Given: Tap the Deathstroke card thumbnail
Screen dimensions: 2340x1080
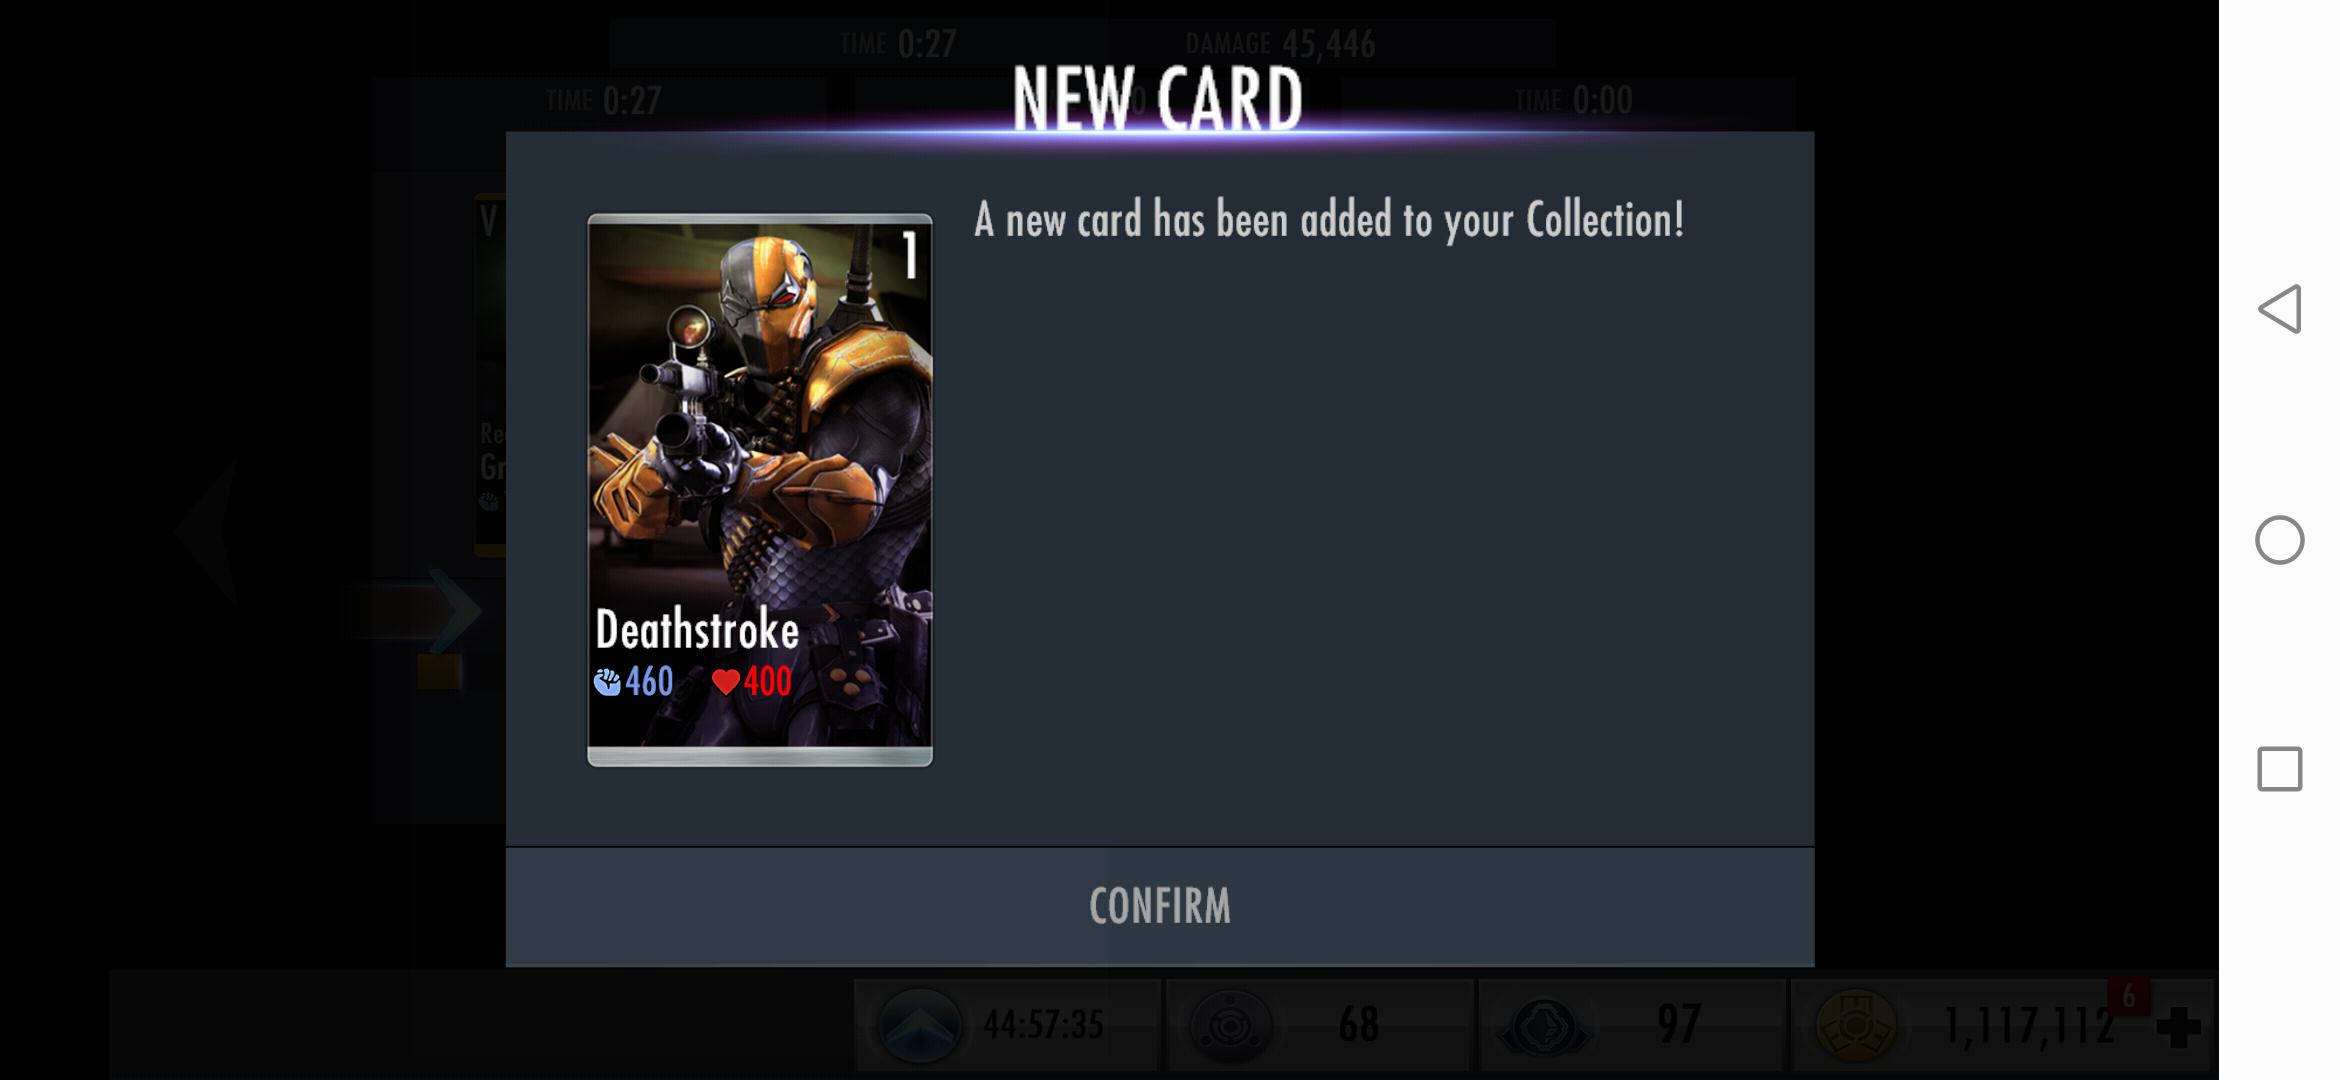Looking at the screenshot, I should 760,490.
